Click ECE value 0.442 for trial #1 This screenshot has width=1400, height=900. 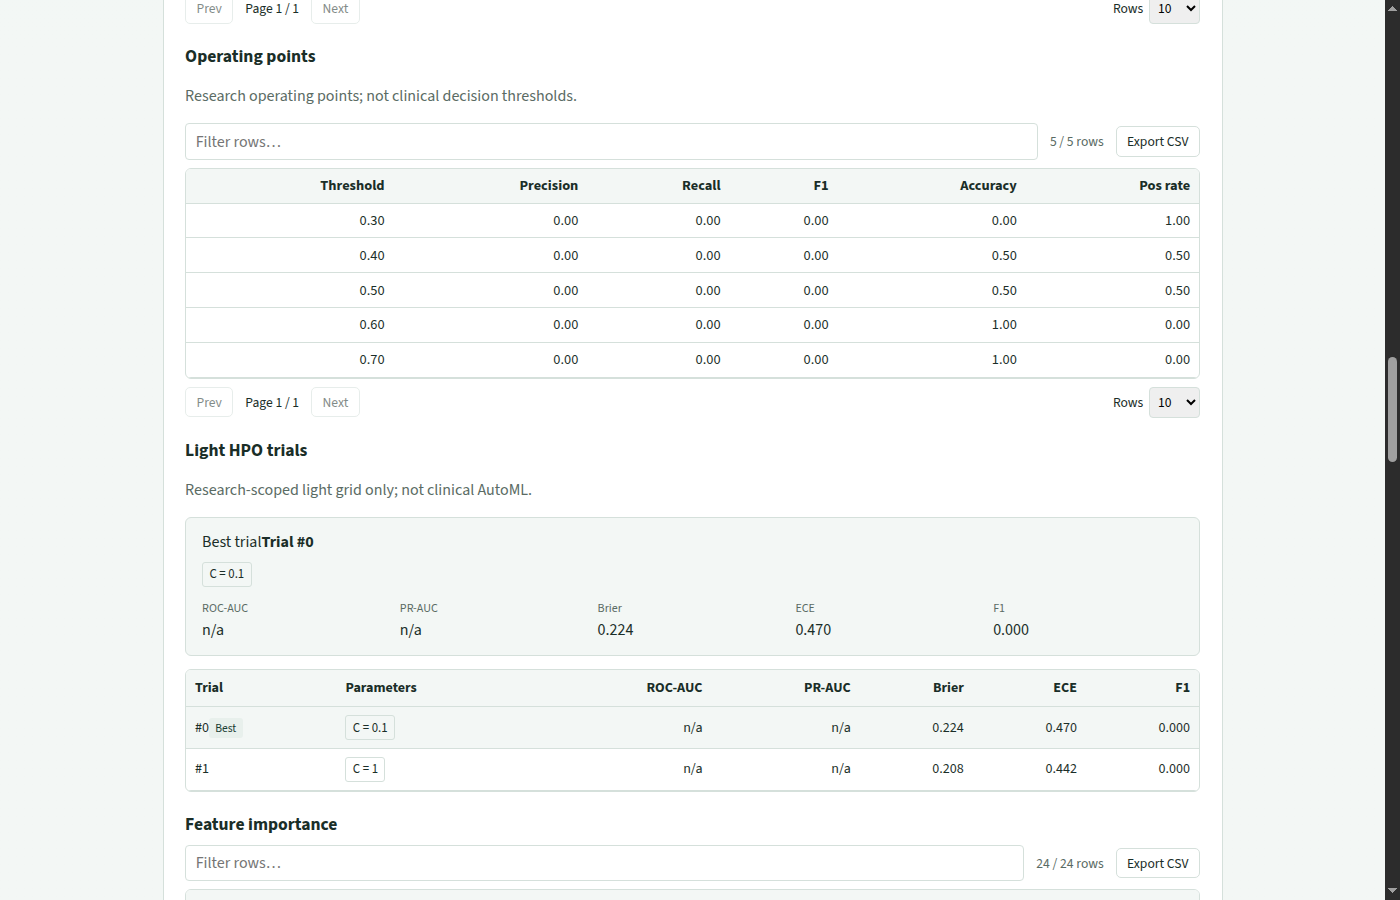click(1061, 769)
